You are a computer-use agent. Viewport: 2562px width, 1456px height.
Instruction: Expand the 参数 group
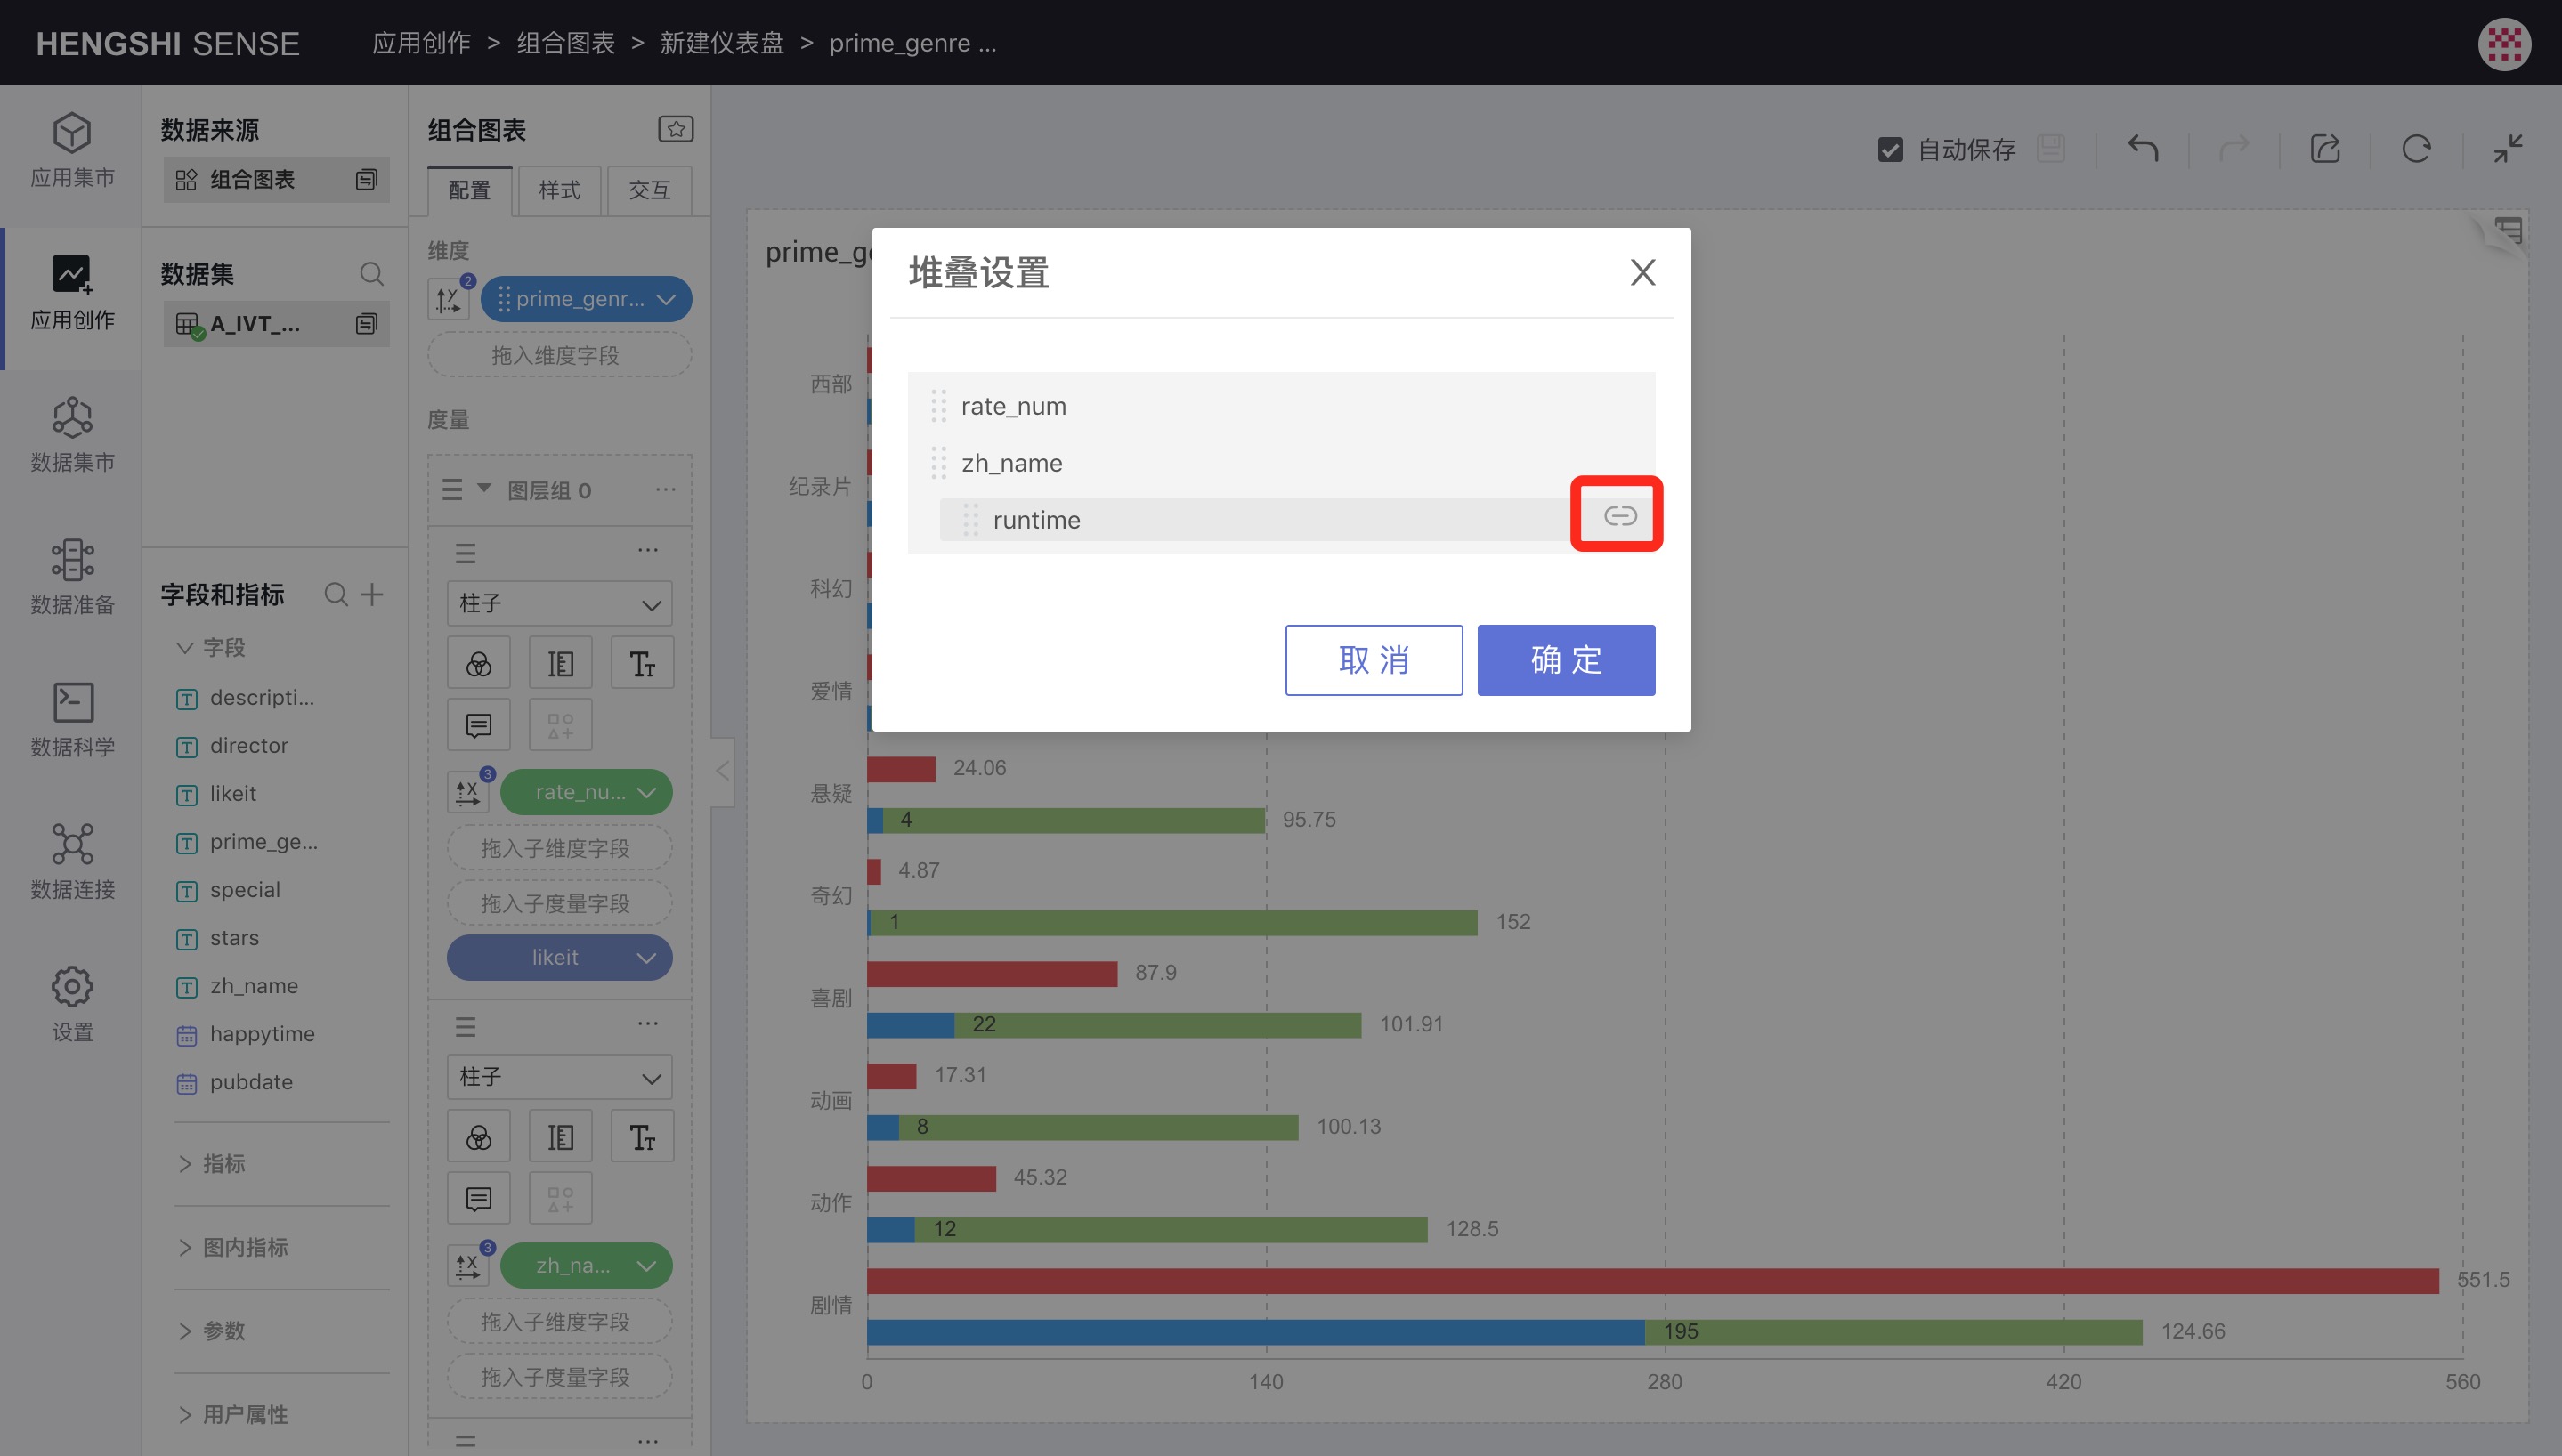click(184, 1331)
